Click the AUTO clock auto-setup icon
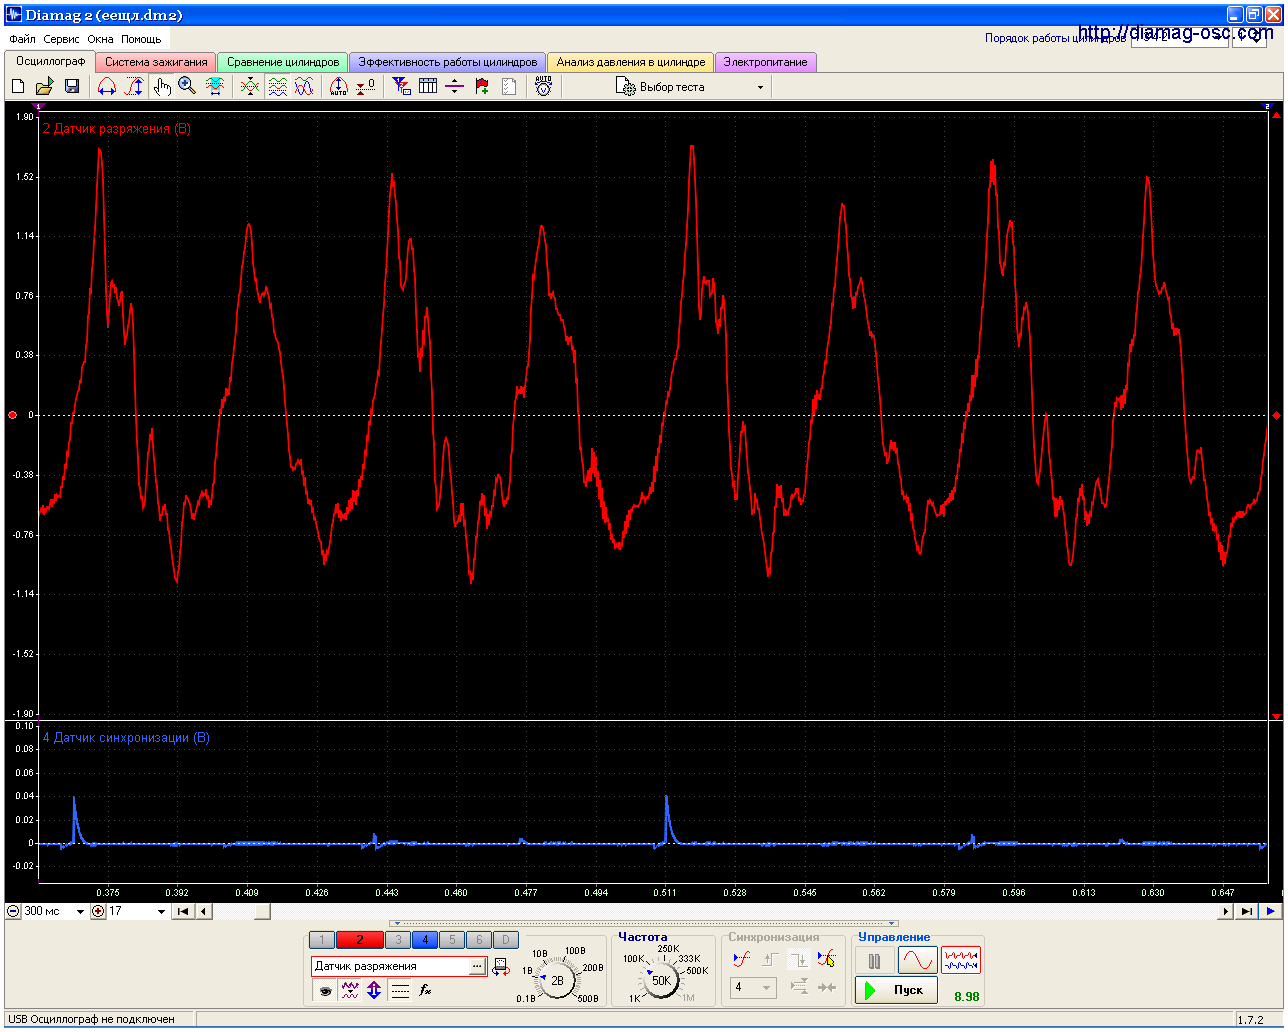Screen dimensions: 1288x1032 [543, 87]
